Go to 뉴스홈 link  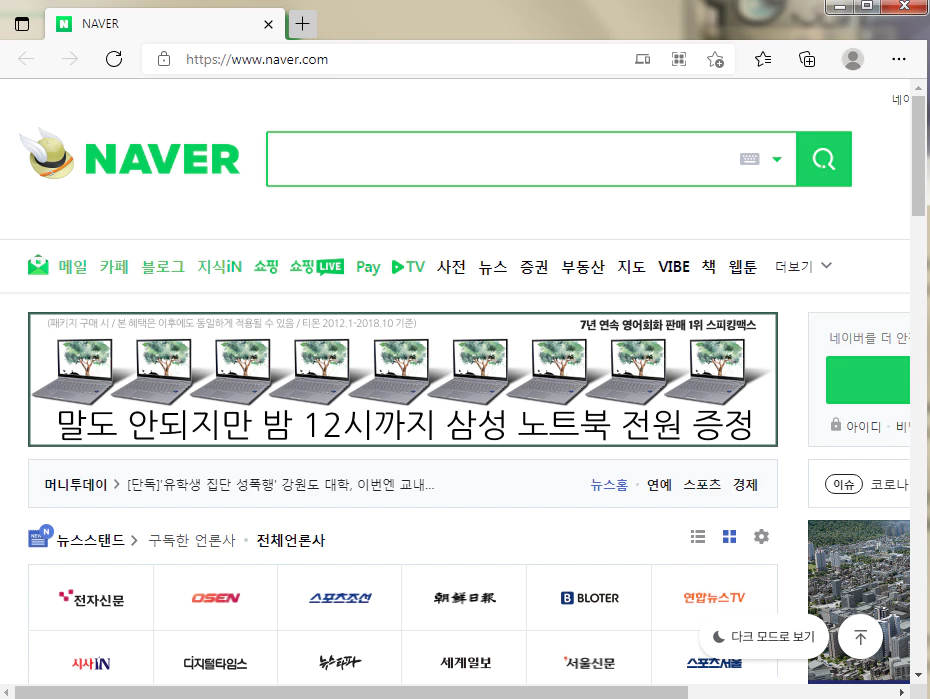coord(609,484)
